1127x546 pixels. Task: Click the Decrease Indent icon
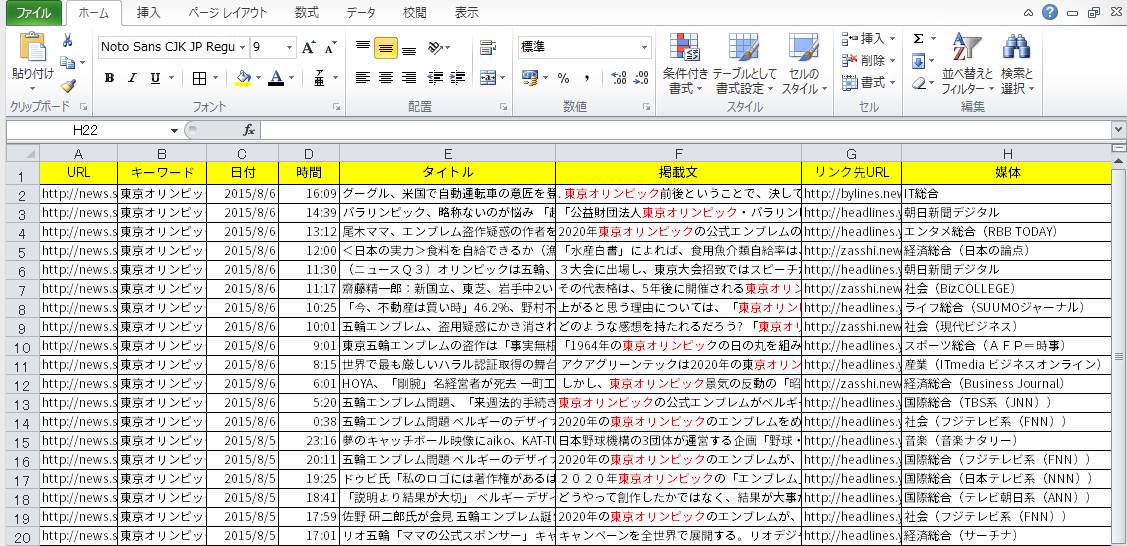pyautogui.click(x=435, y=78)
